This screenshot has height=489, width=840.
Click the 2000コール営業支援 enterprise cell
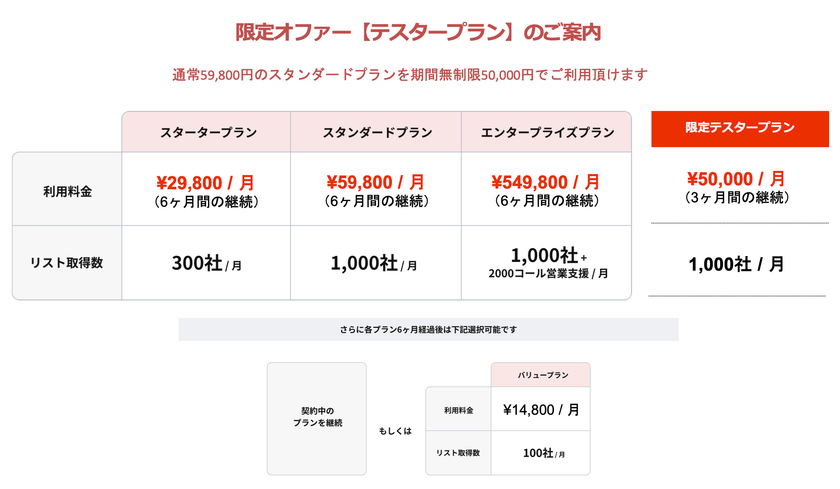[547, 274]
